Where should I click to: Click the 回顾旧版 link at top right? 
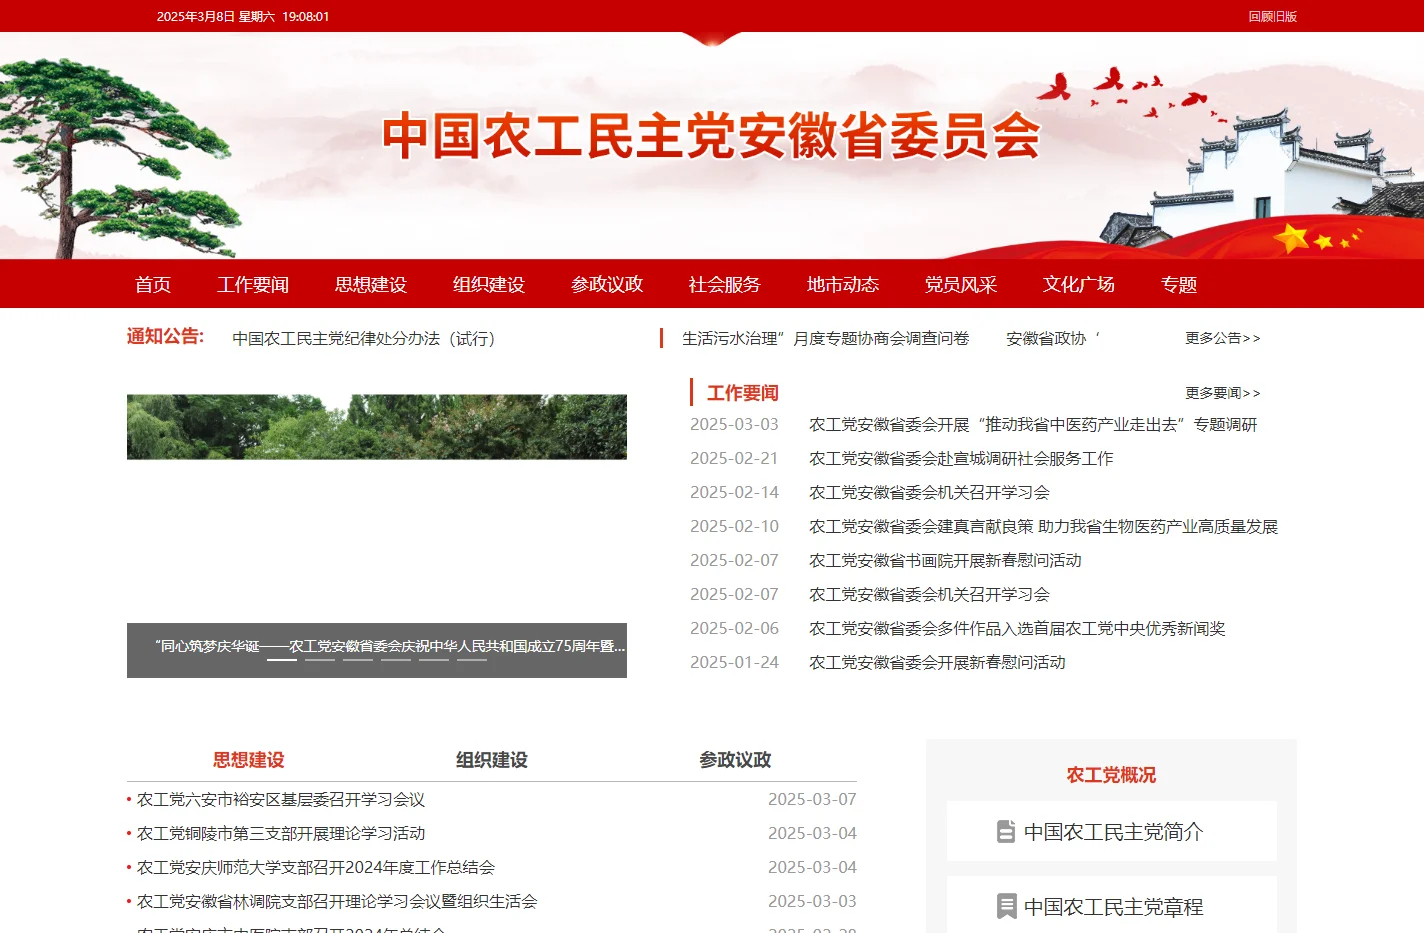click(1273, 17)
